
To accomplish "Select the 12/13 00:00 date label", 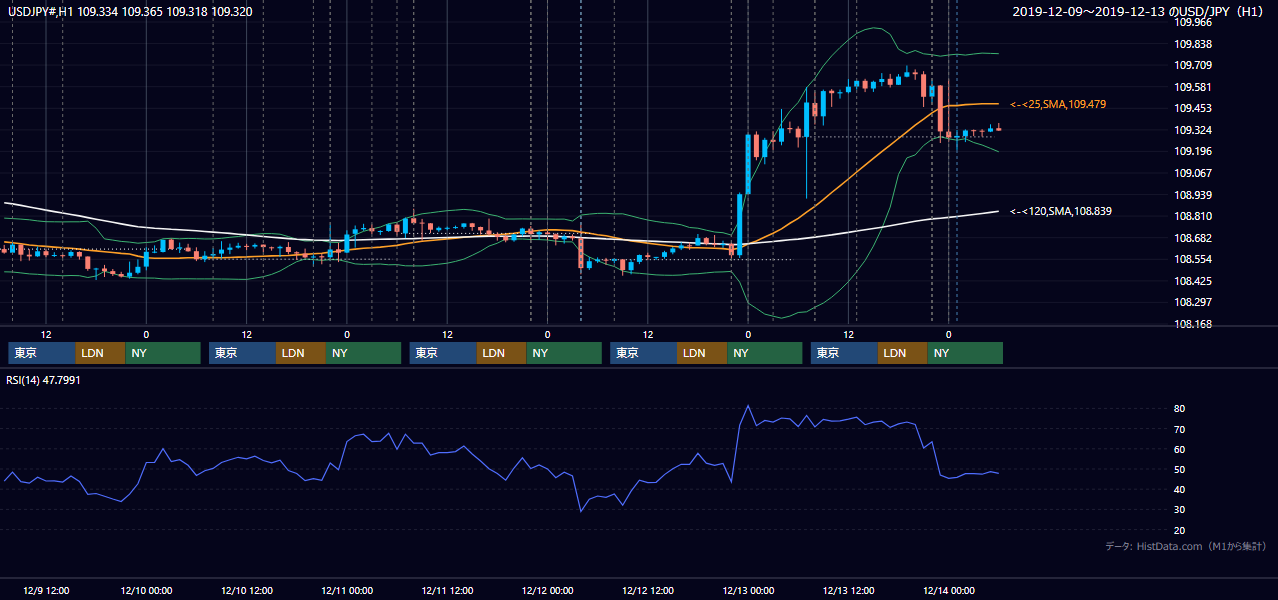I will pyautogui.click(x=748, y=590).
